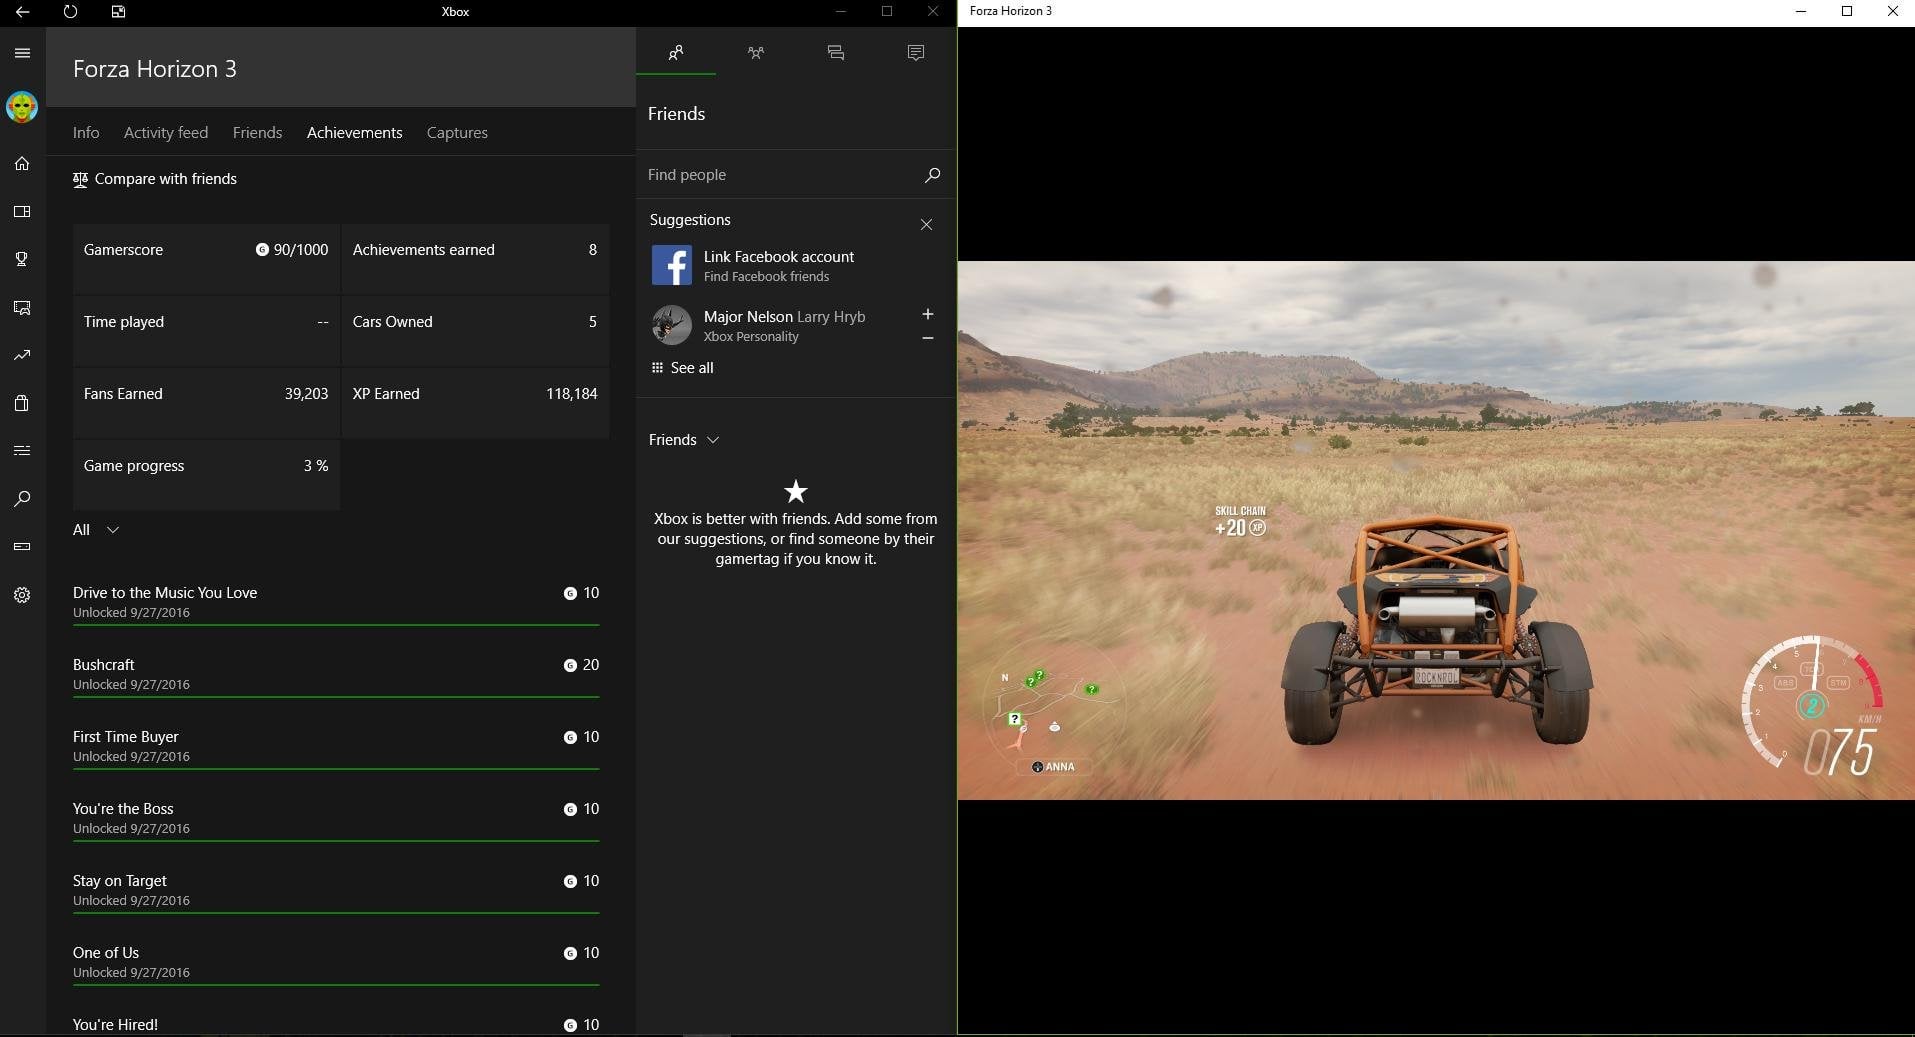Viewport: 1915px width, 1037px height.
Task: Open the You're Hired! achievement
Action: (336, 1024)
